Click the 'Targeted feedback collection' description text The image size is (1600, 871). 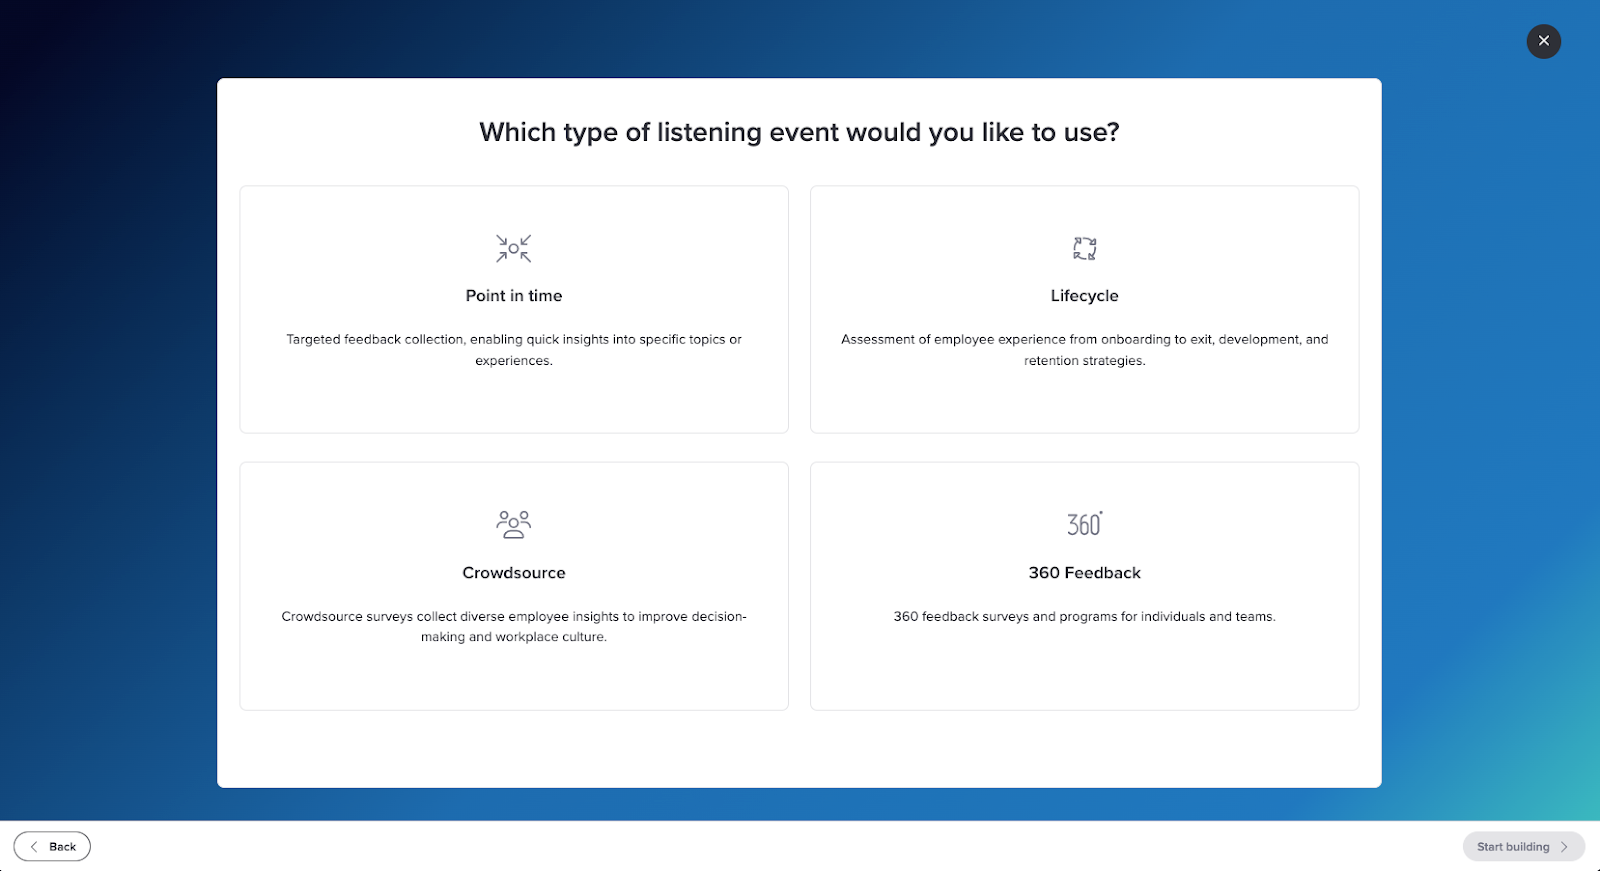tap(514, 350)
